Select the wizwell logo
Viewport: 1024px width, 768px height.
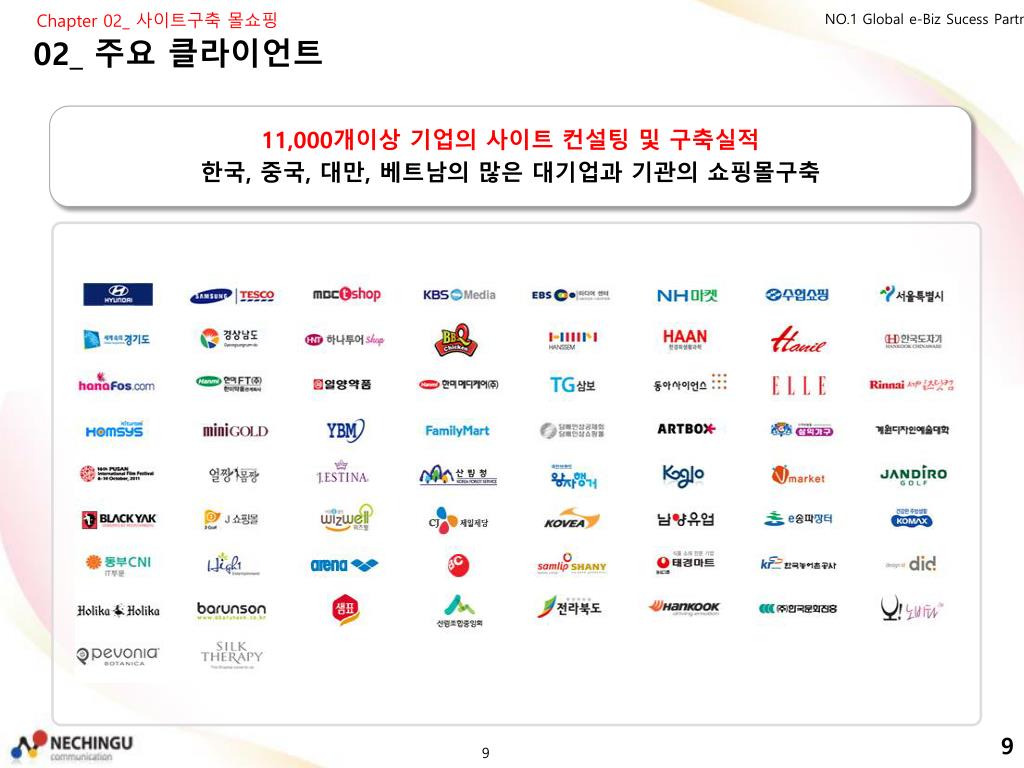coord(346,518)
